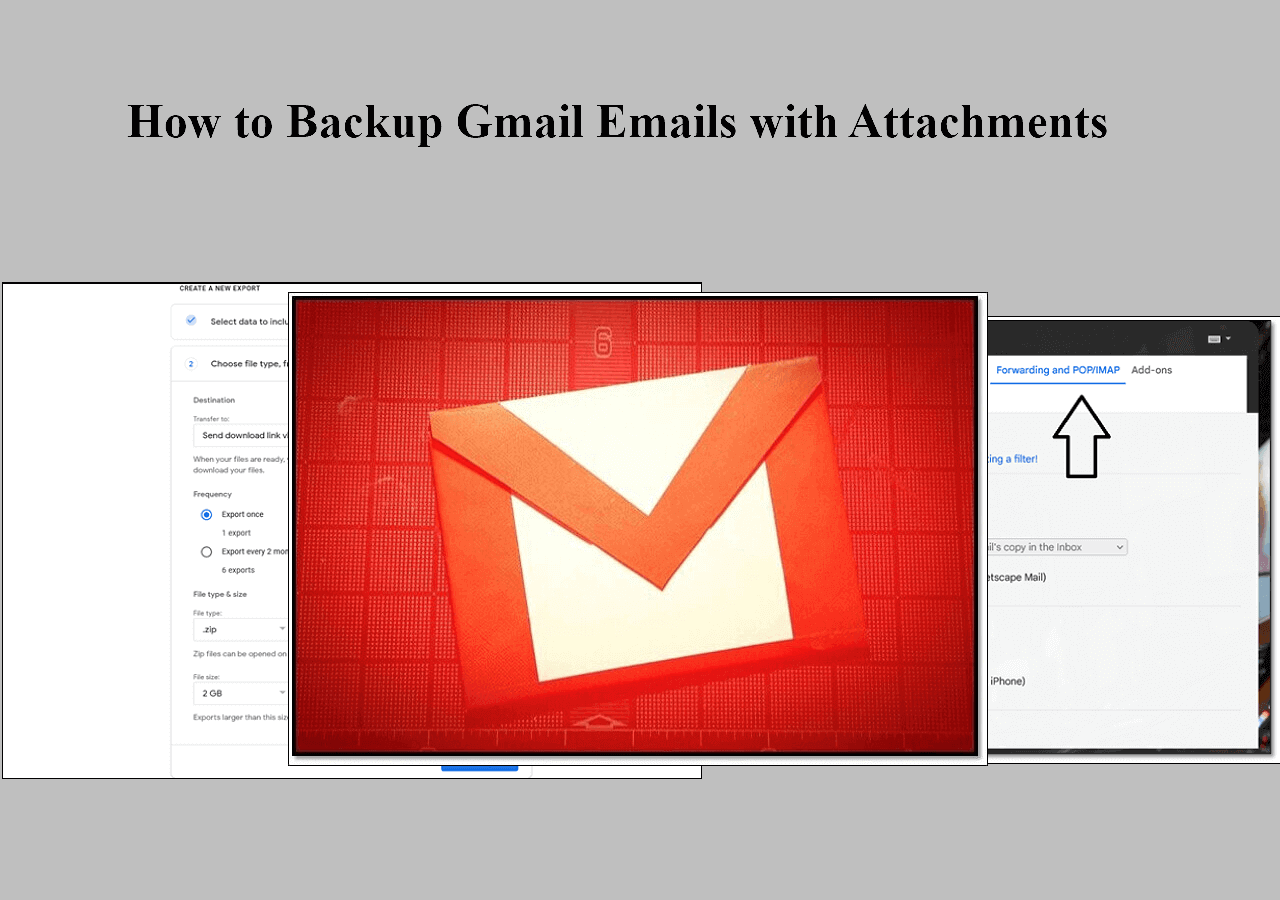Image resolution: width=1280 pixels, height=900 pixels.
Task: Open the Transfer to destination dropdown
Action: 240,436
